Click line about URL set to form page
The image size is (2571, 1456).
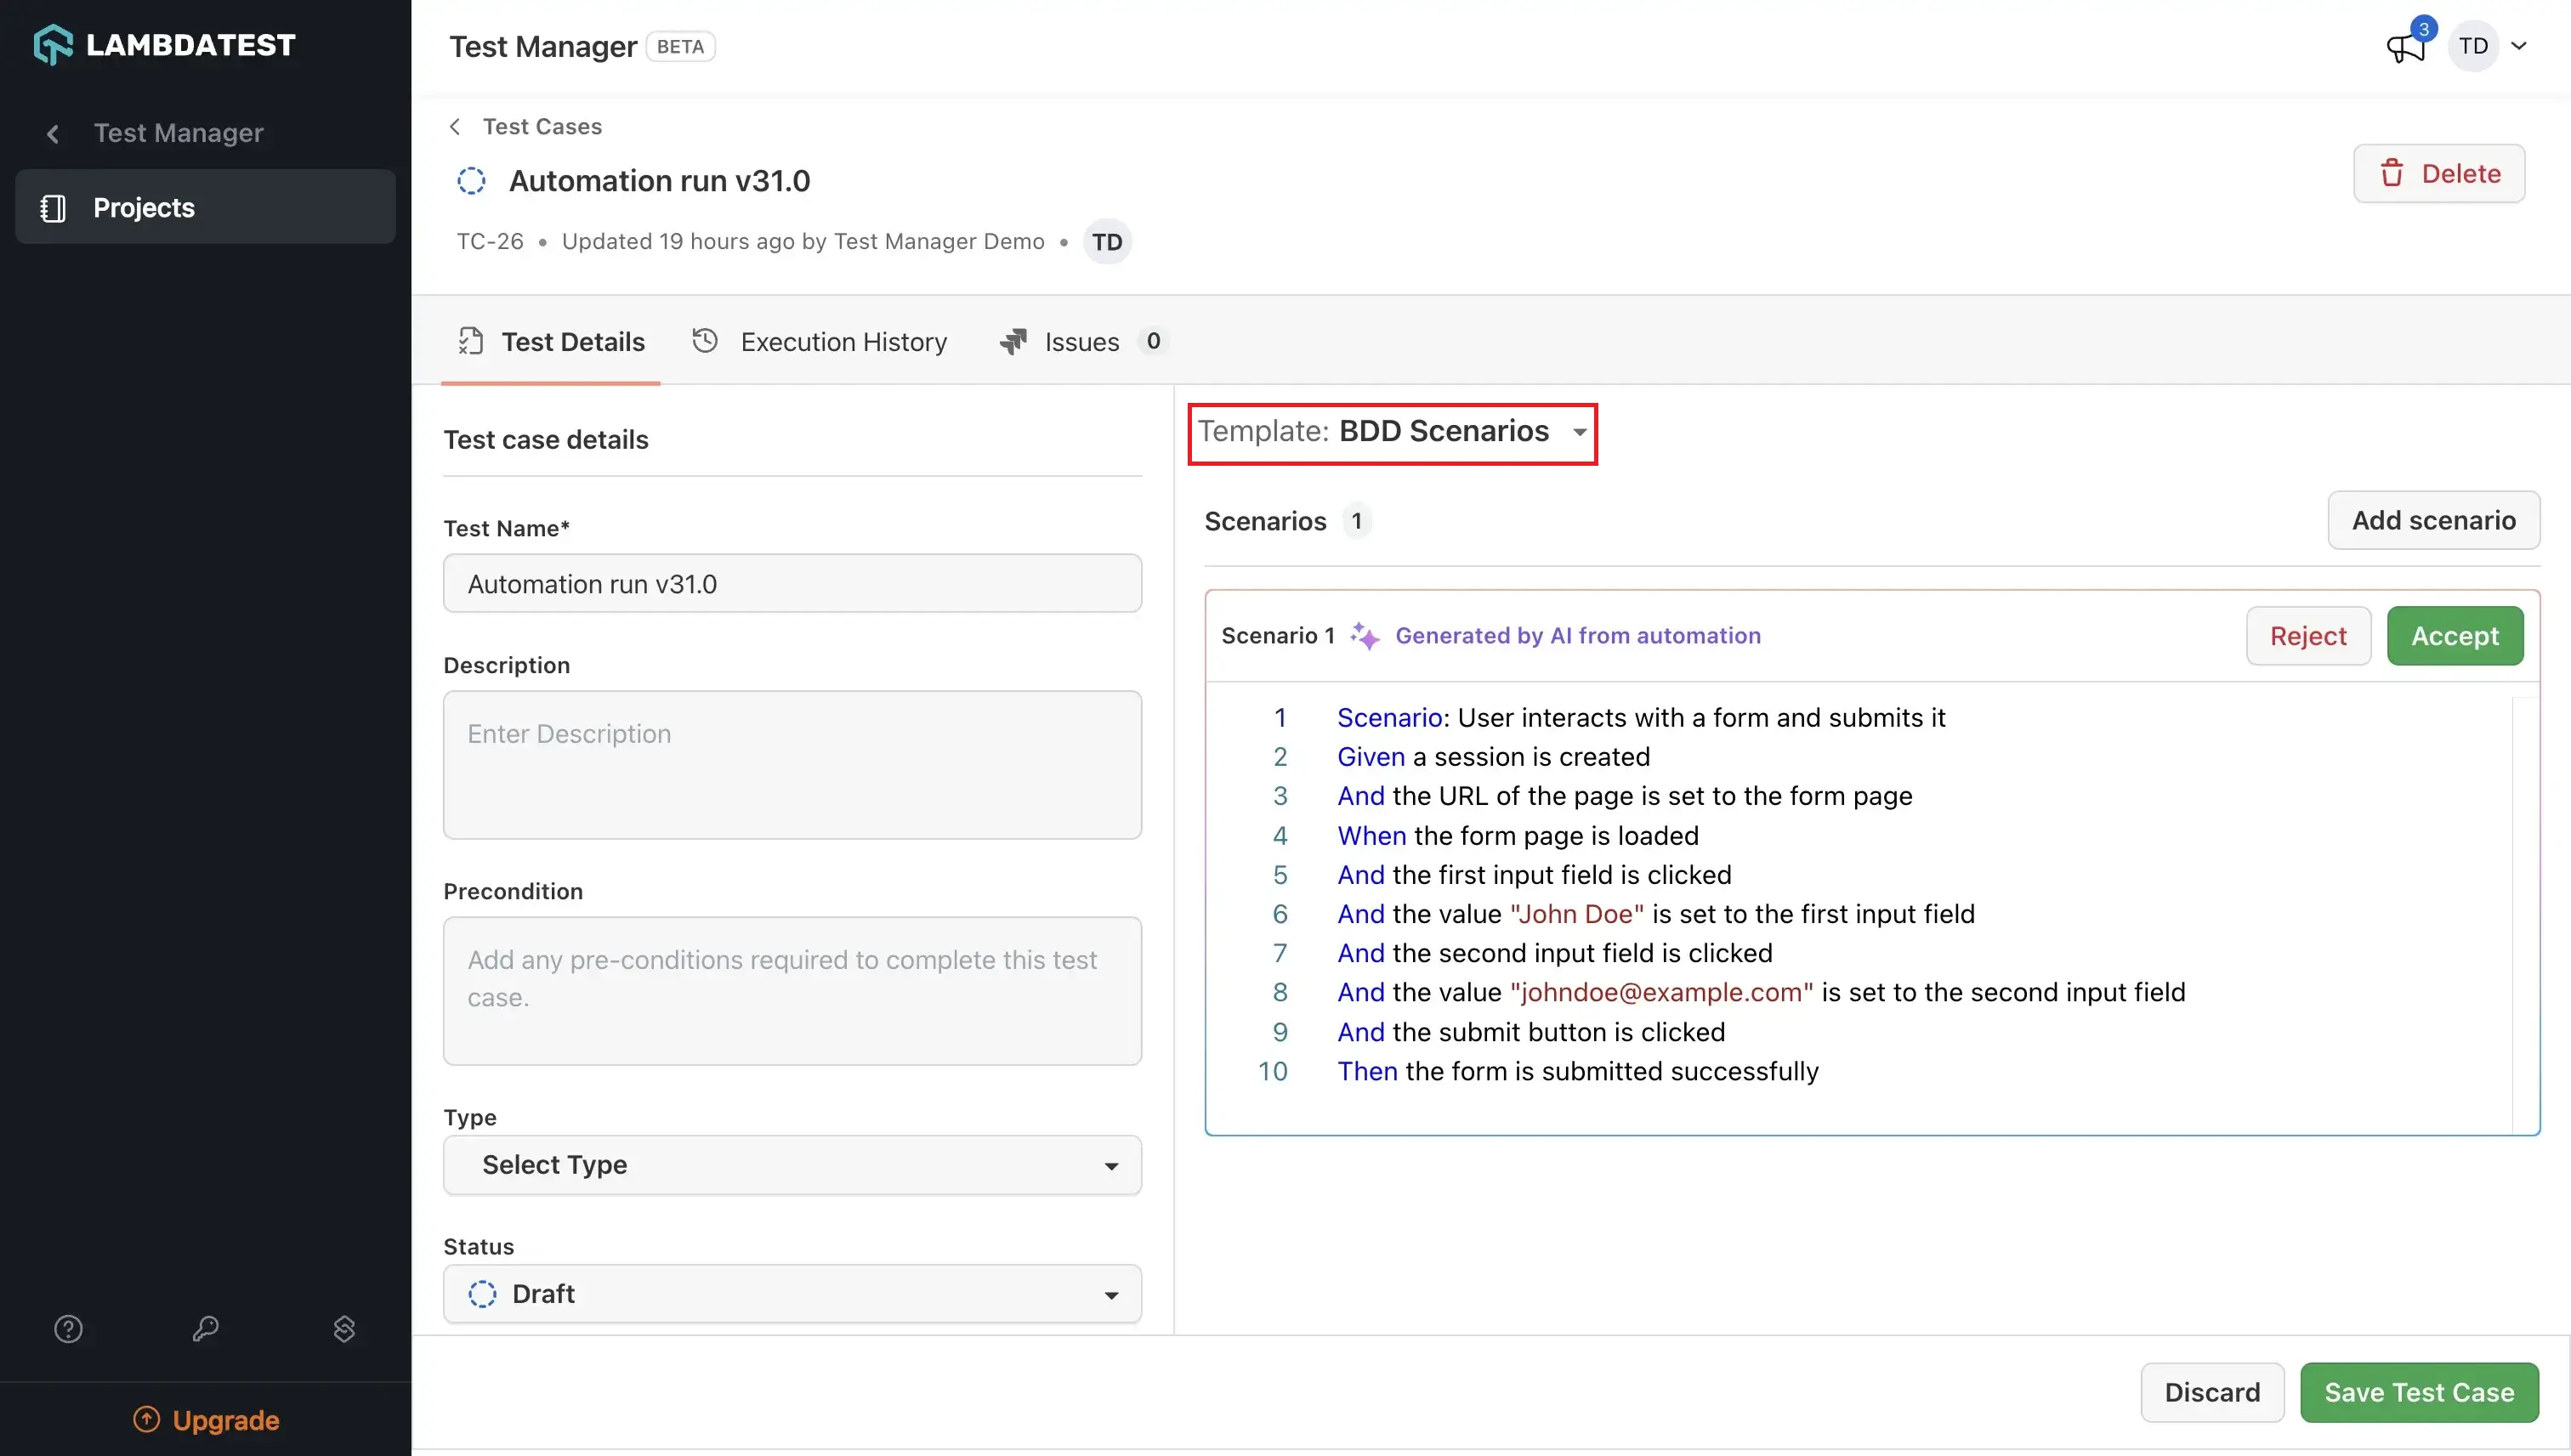click(1624, 796)
